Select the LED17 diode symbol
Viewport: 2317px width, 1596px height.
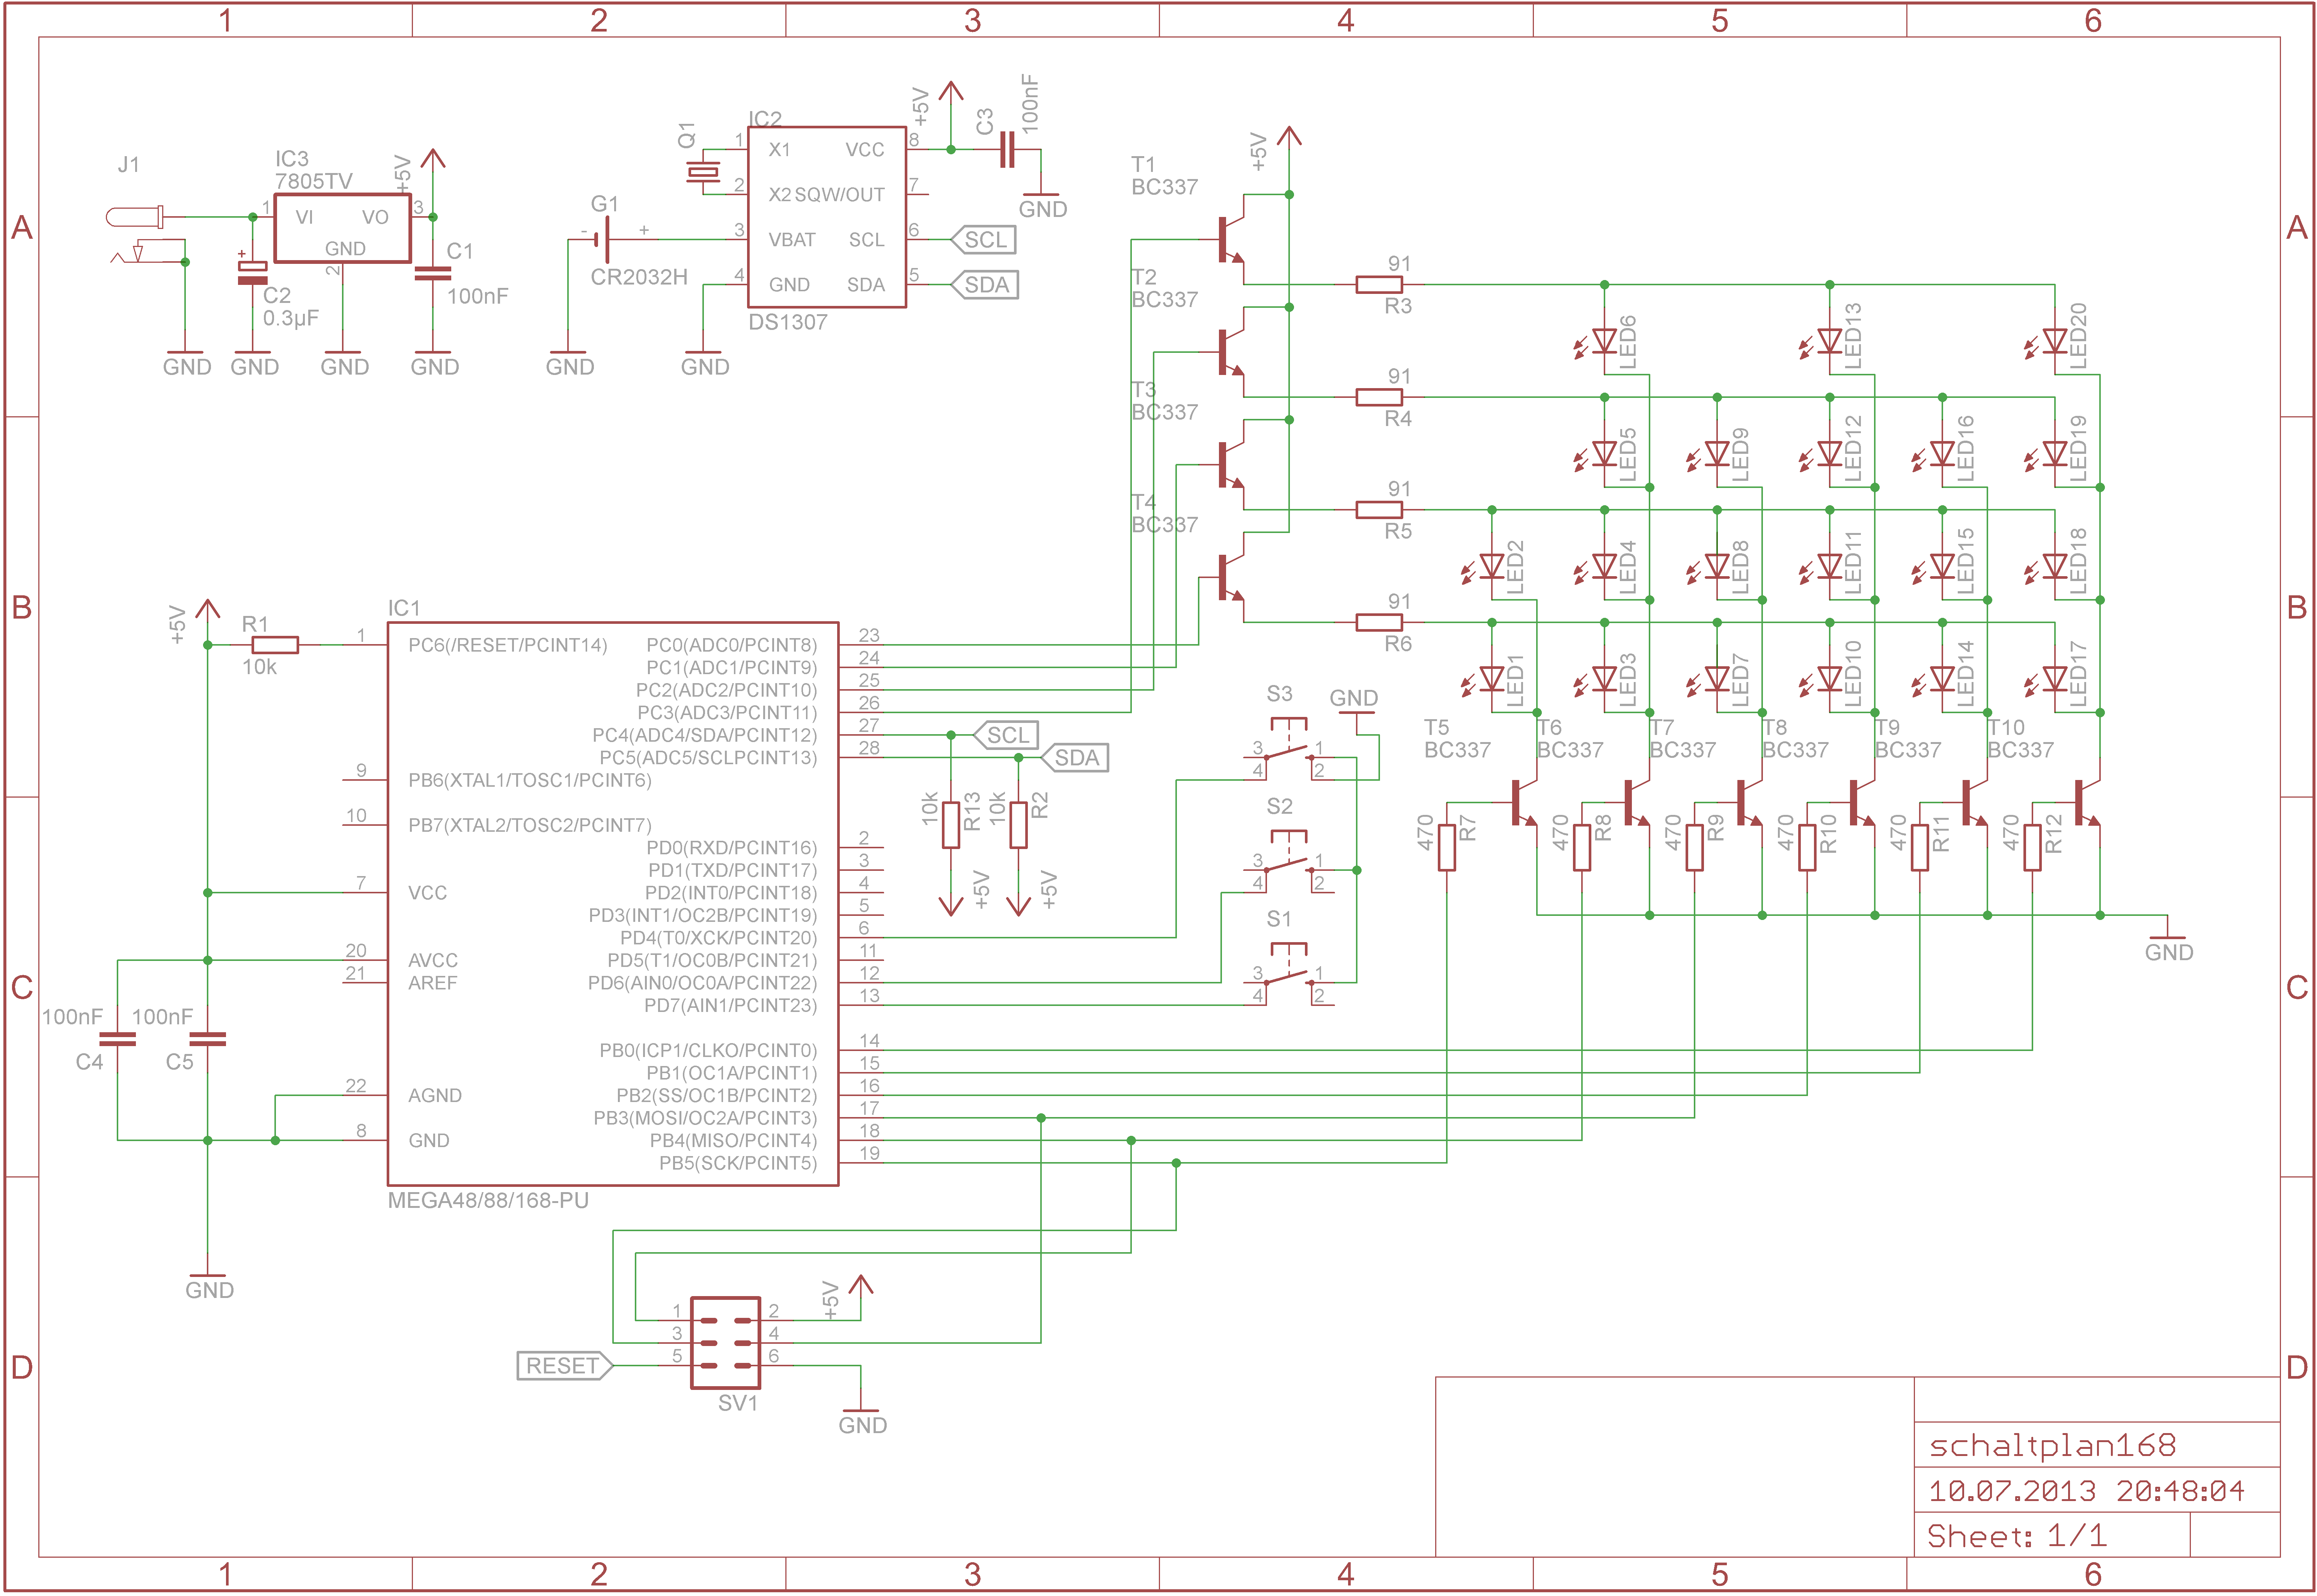pos(2048,681)
